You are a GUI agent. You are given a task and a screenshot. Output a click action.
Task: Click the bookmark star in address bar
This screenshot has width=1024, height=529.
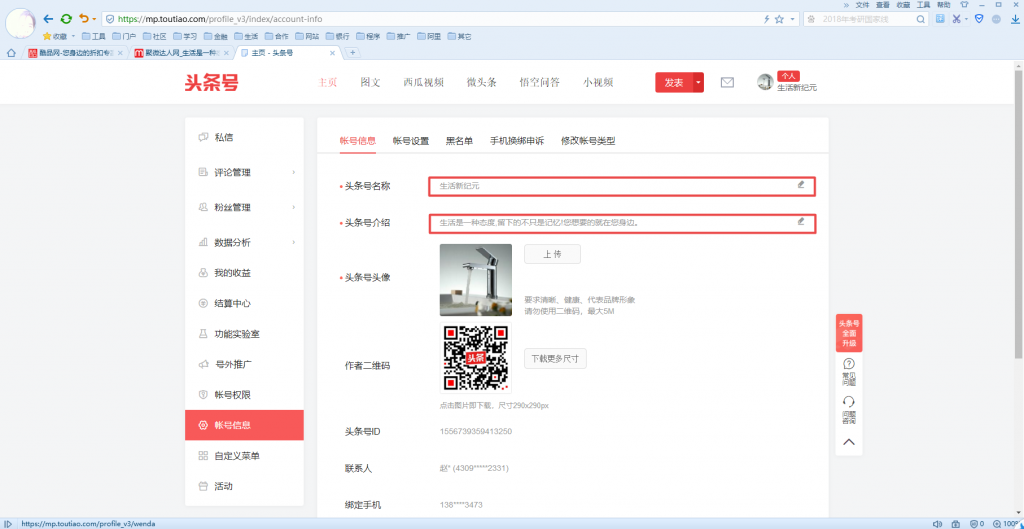pyautogui.click(x=779, y=19)
